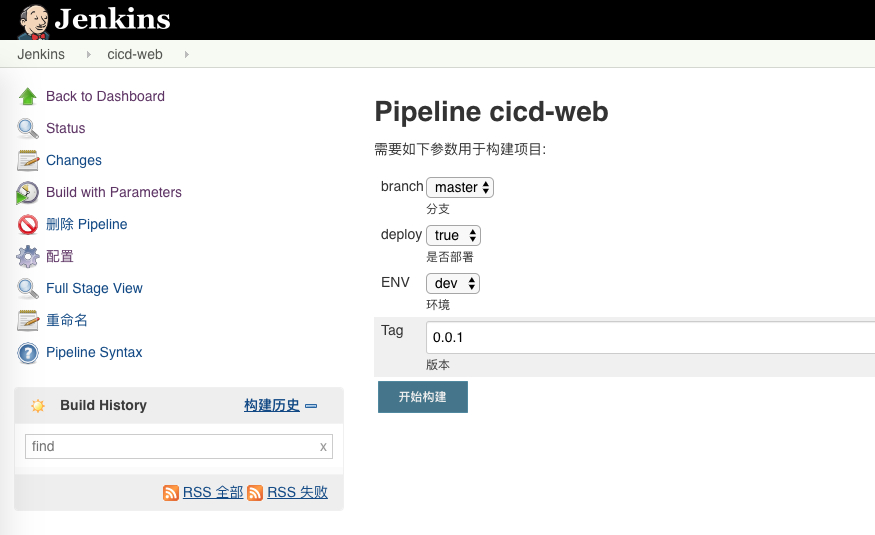
Task: Click the red delete Pipeline icon
Action: pos(28,225)
